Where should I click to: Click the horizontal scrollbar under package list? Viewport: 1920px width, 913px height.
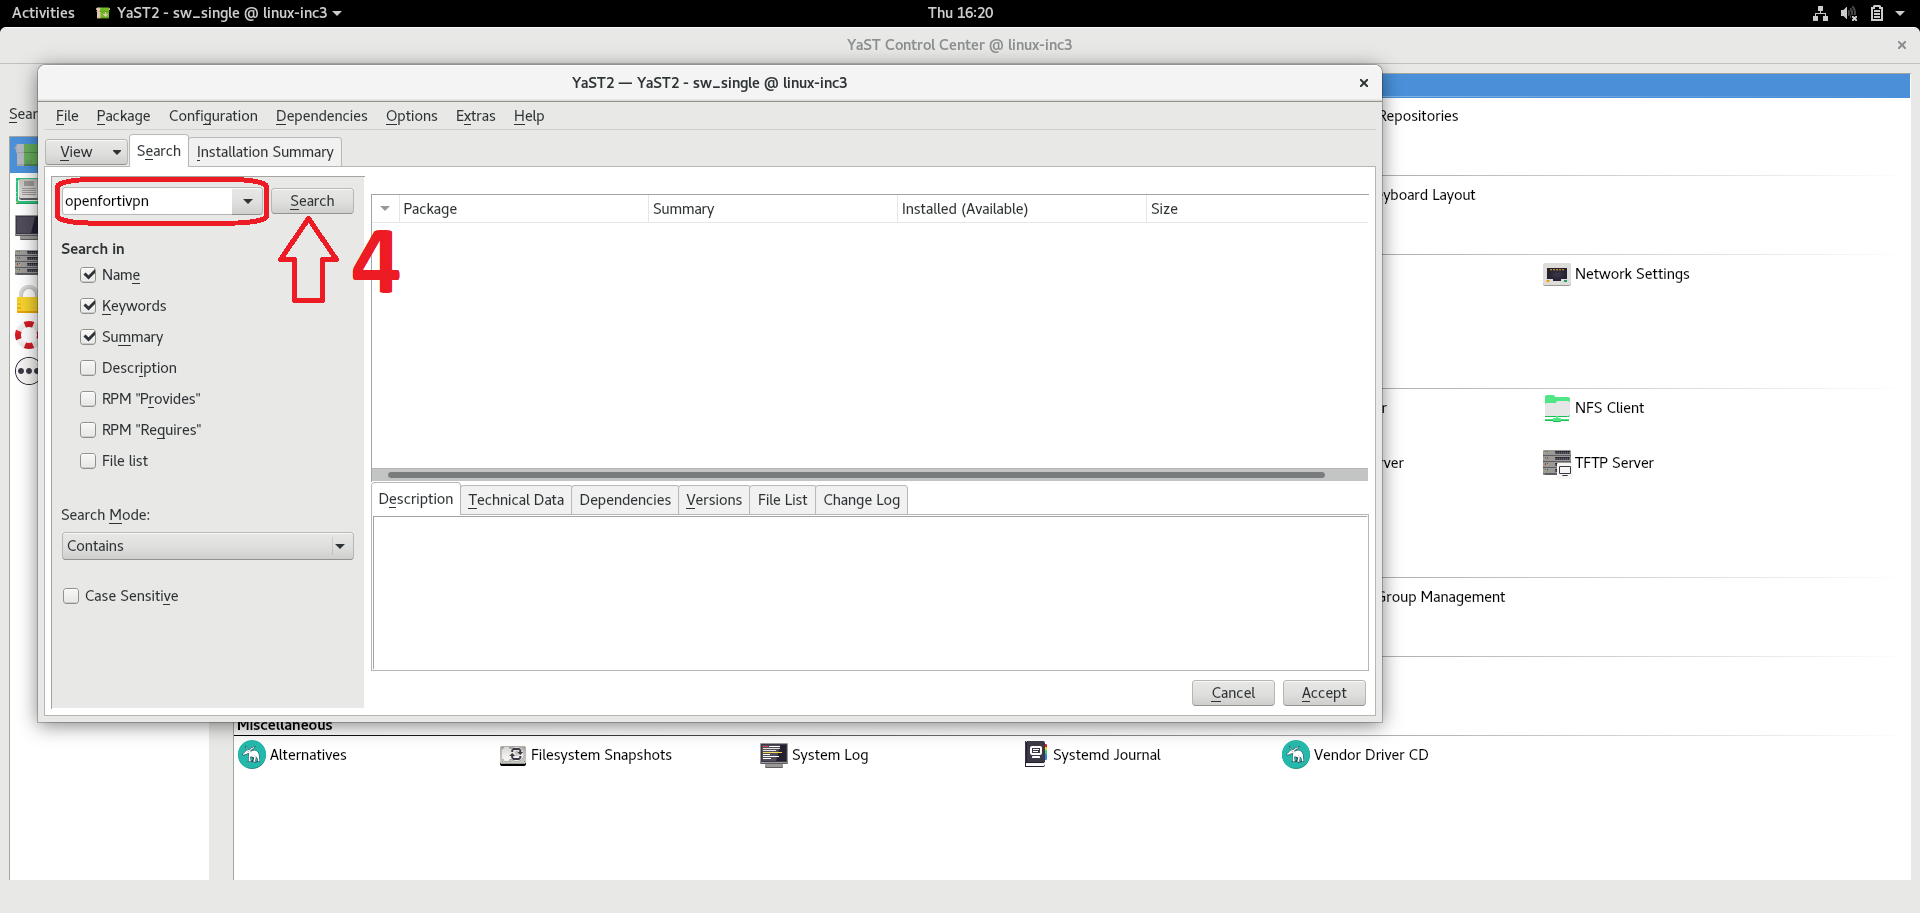click(x=856, y=475)
